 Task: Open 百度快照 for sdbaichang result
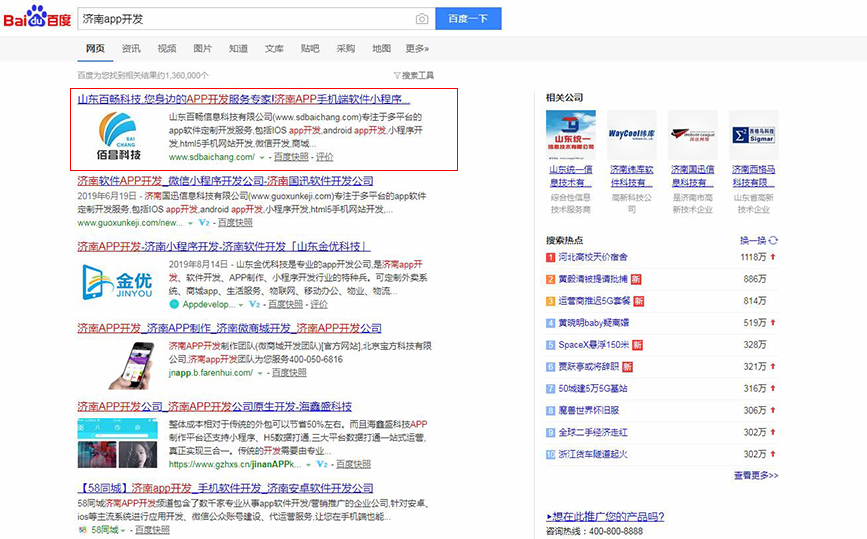[x=291, y=157]
